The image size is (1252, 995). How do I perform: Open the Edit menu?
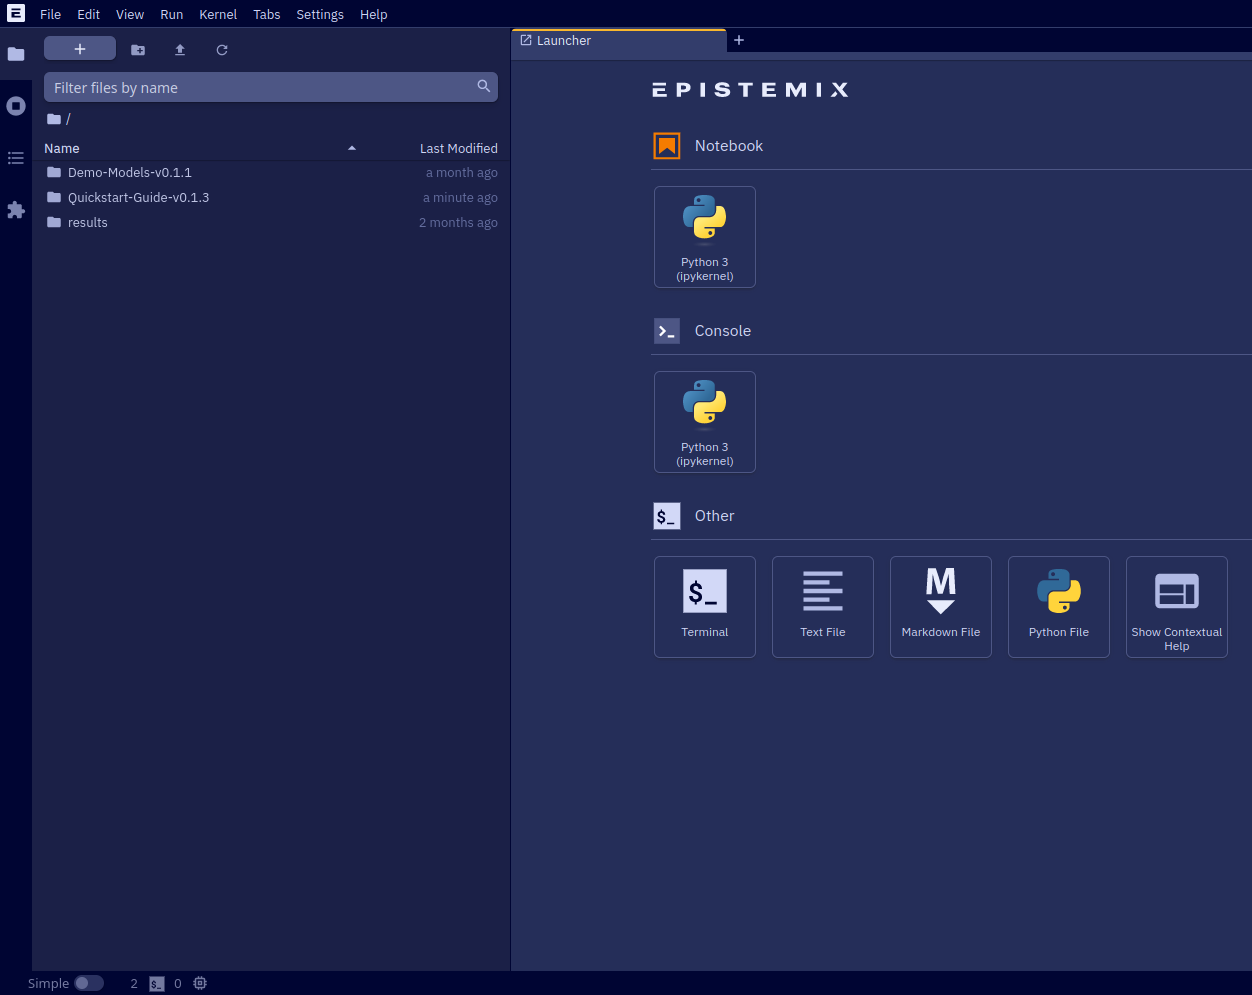point(89,14)
